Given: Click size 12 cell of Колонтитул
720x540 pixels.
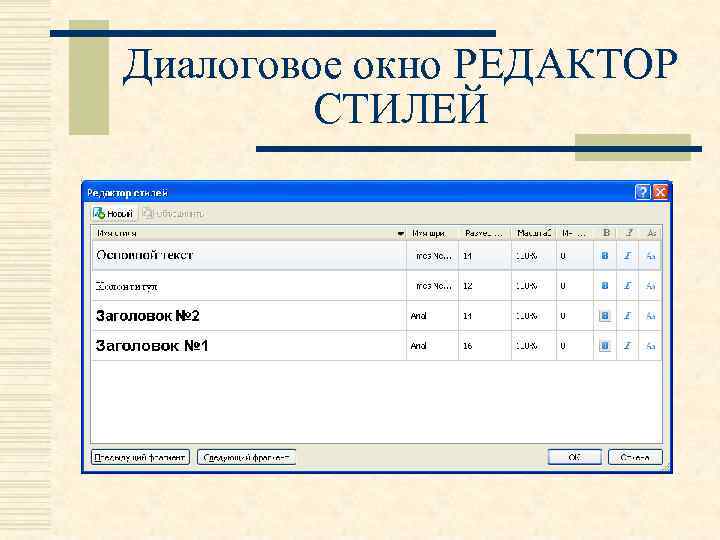Looking at the screenshot, I should coord(485,286).
